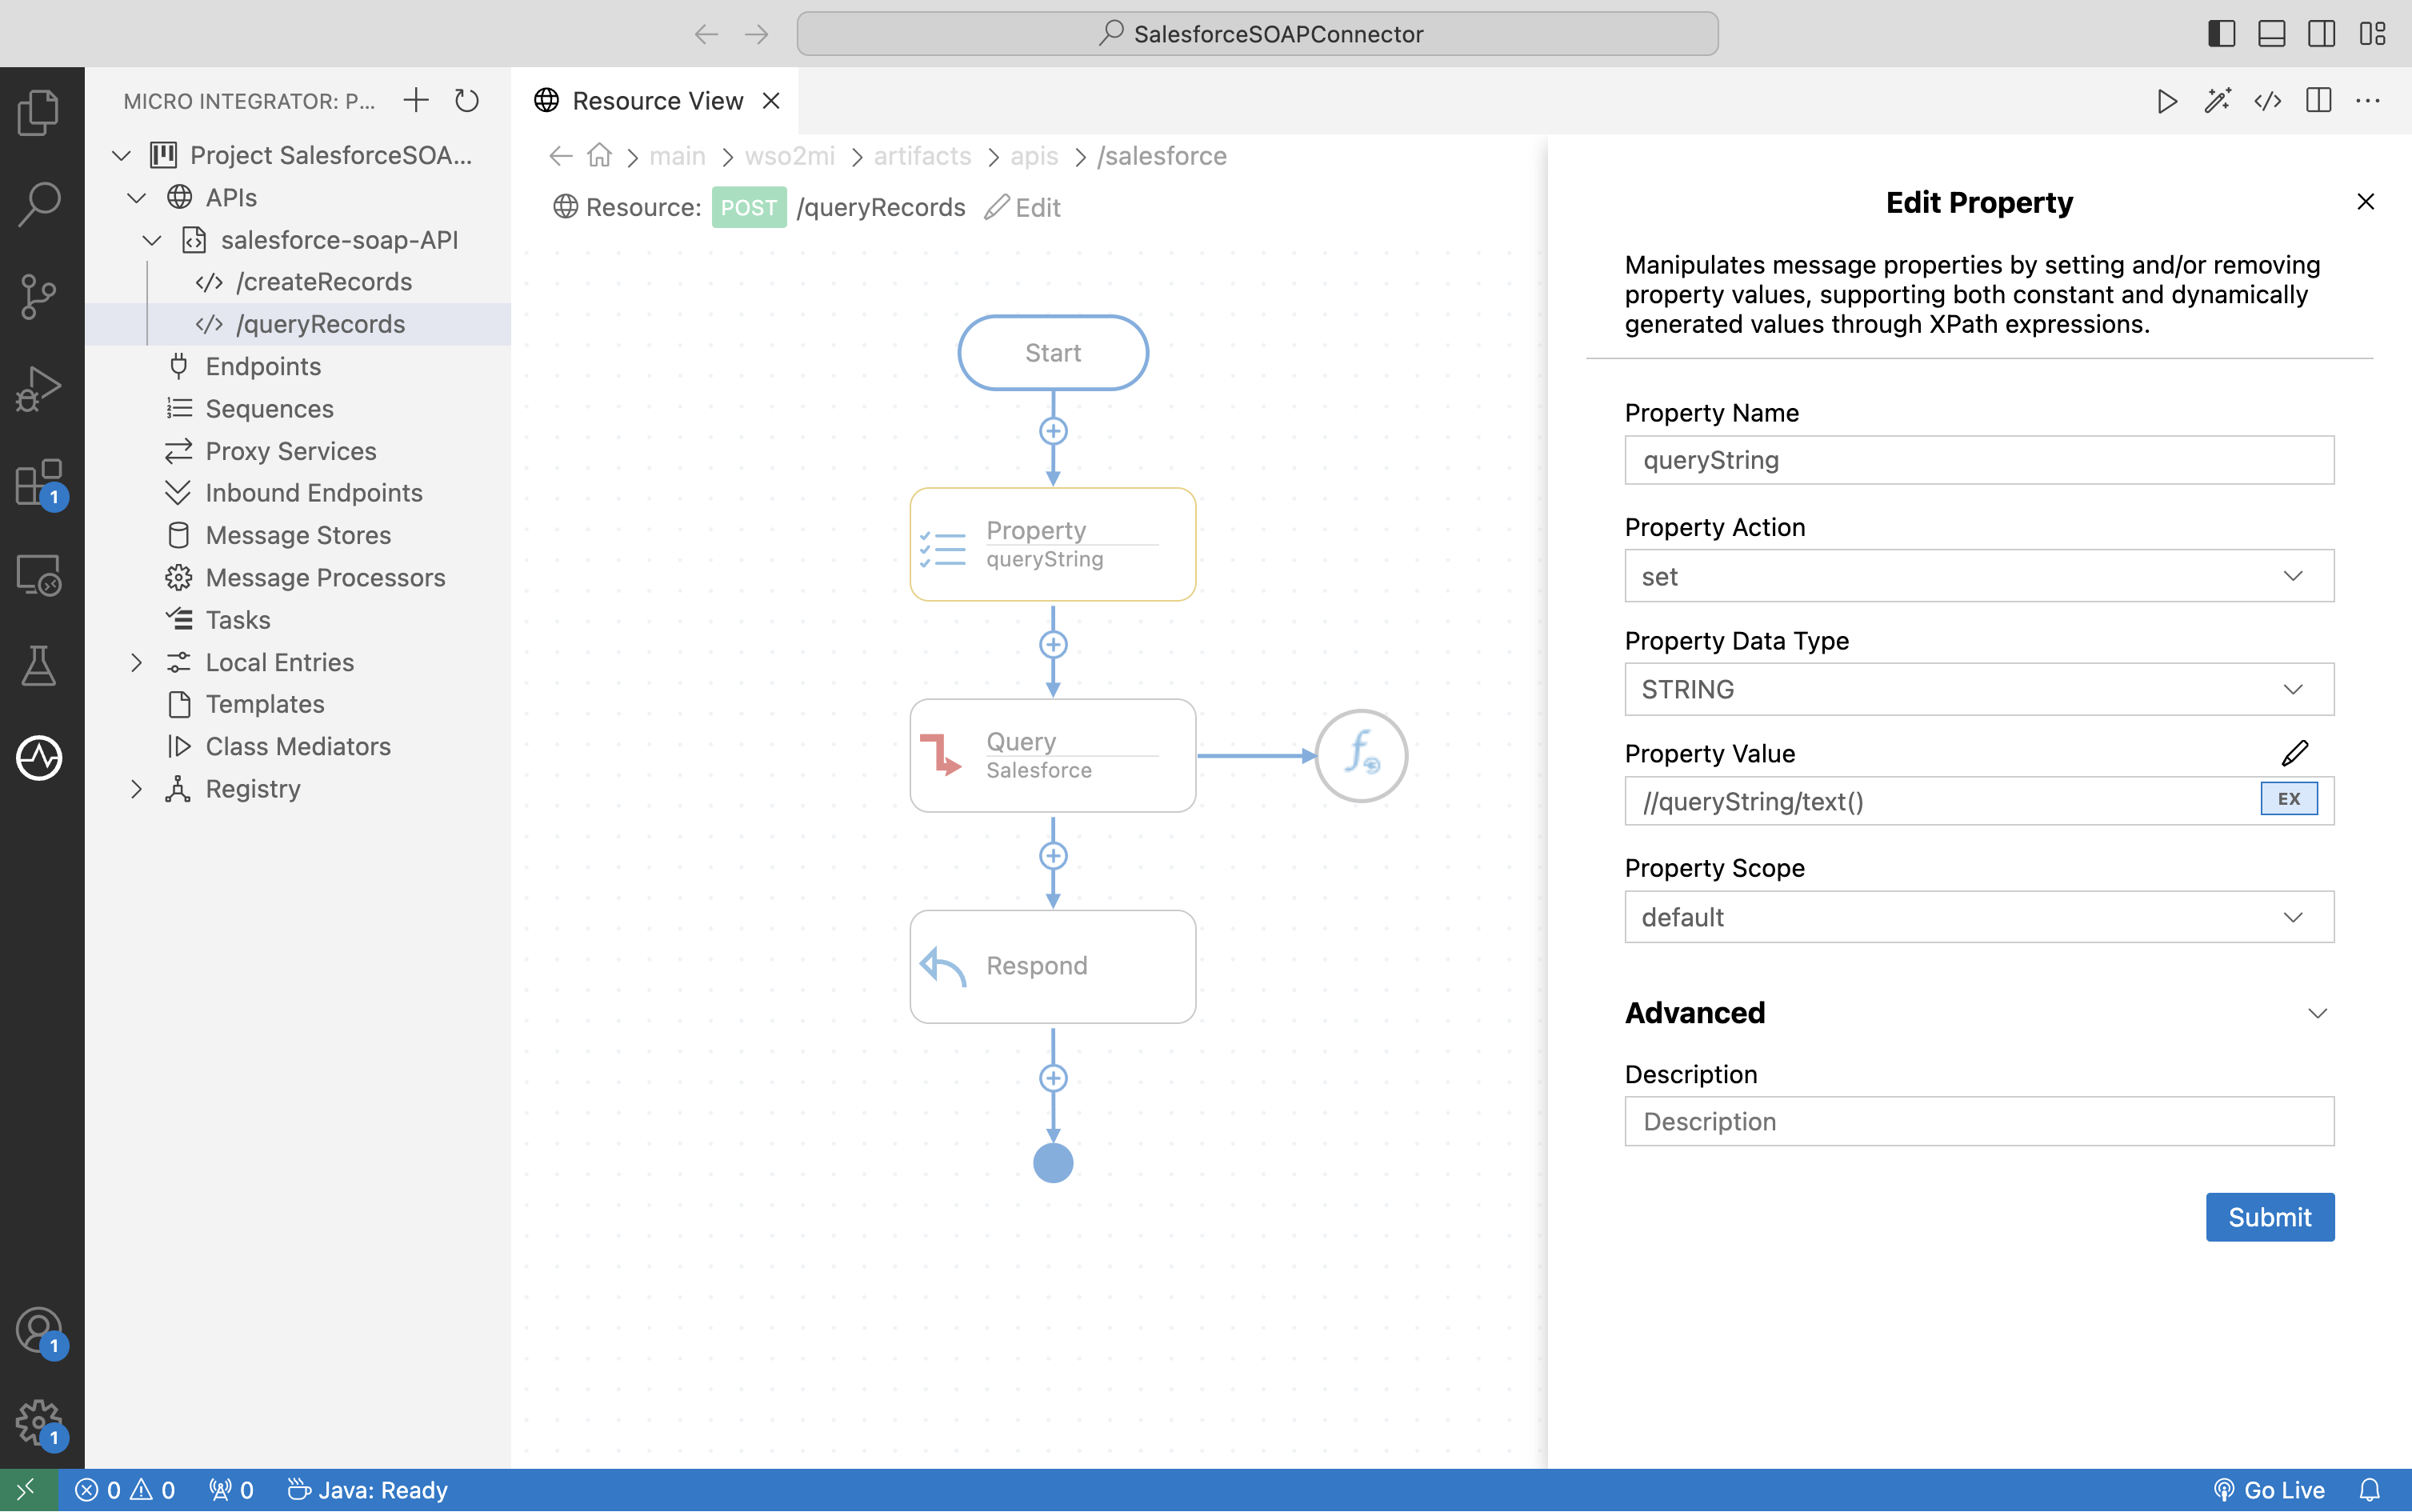Open errors and warnings in status bar
Viewport: 2412px width, 1512px height.
point(125,1490)
